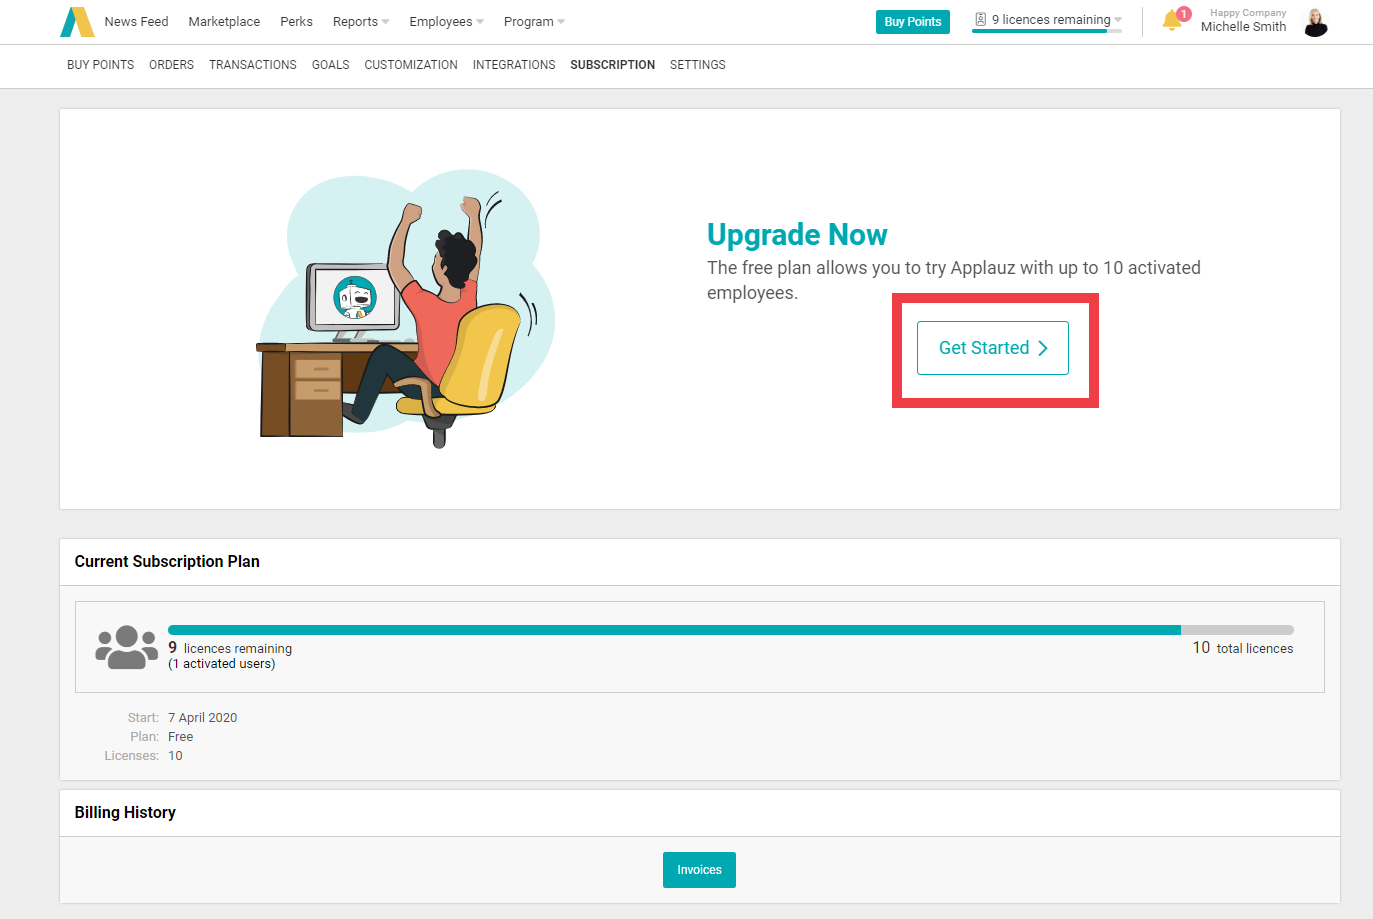
Task: Click the plan value 'Free'
Action: point(181,737)
